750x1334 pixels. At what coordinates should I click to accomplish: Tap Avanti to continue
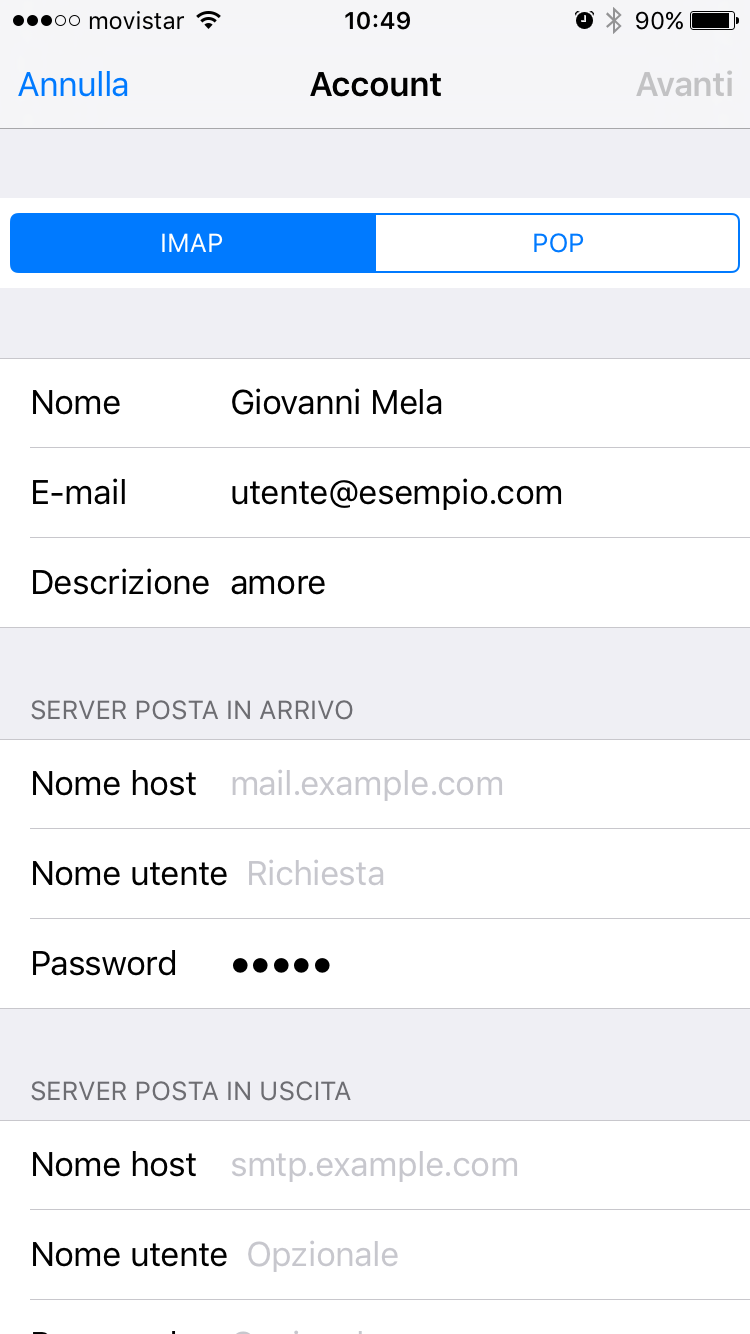685,84
